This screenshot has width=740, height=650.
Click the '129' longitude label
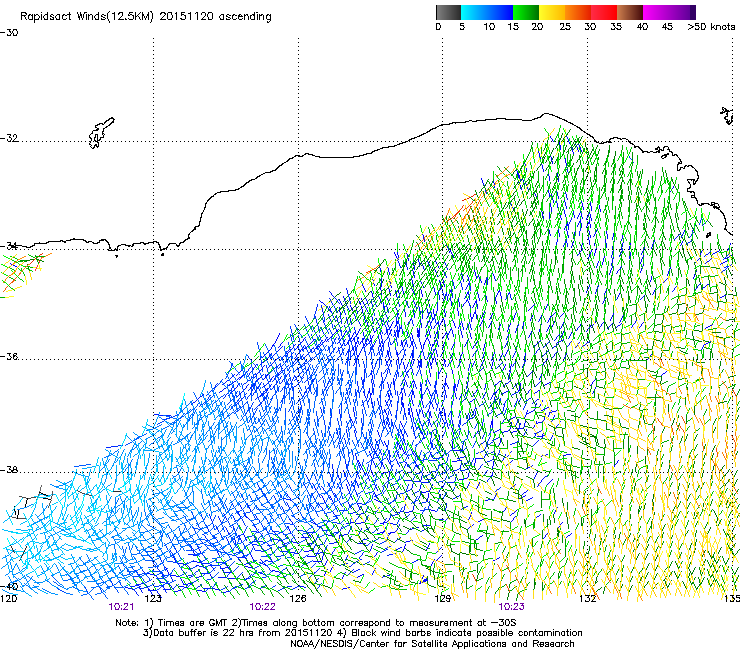click(442, 599)
